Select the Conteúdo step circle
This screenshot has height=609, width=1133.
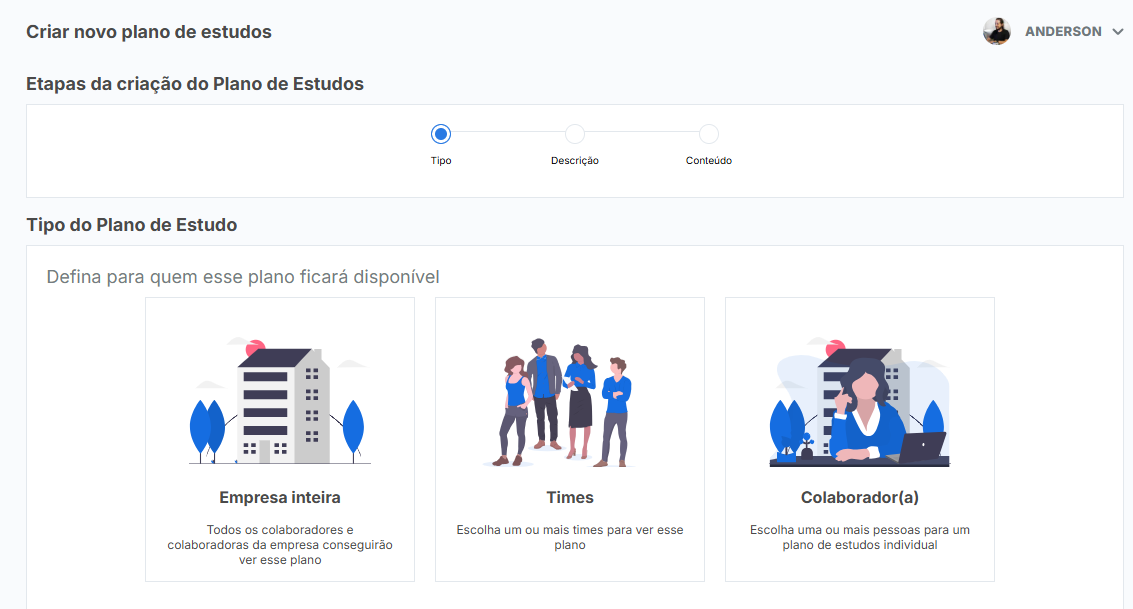coord(709,134)
